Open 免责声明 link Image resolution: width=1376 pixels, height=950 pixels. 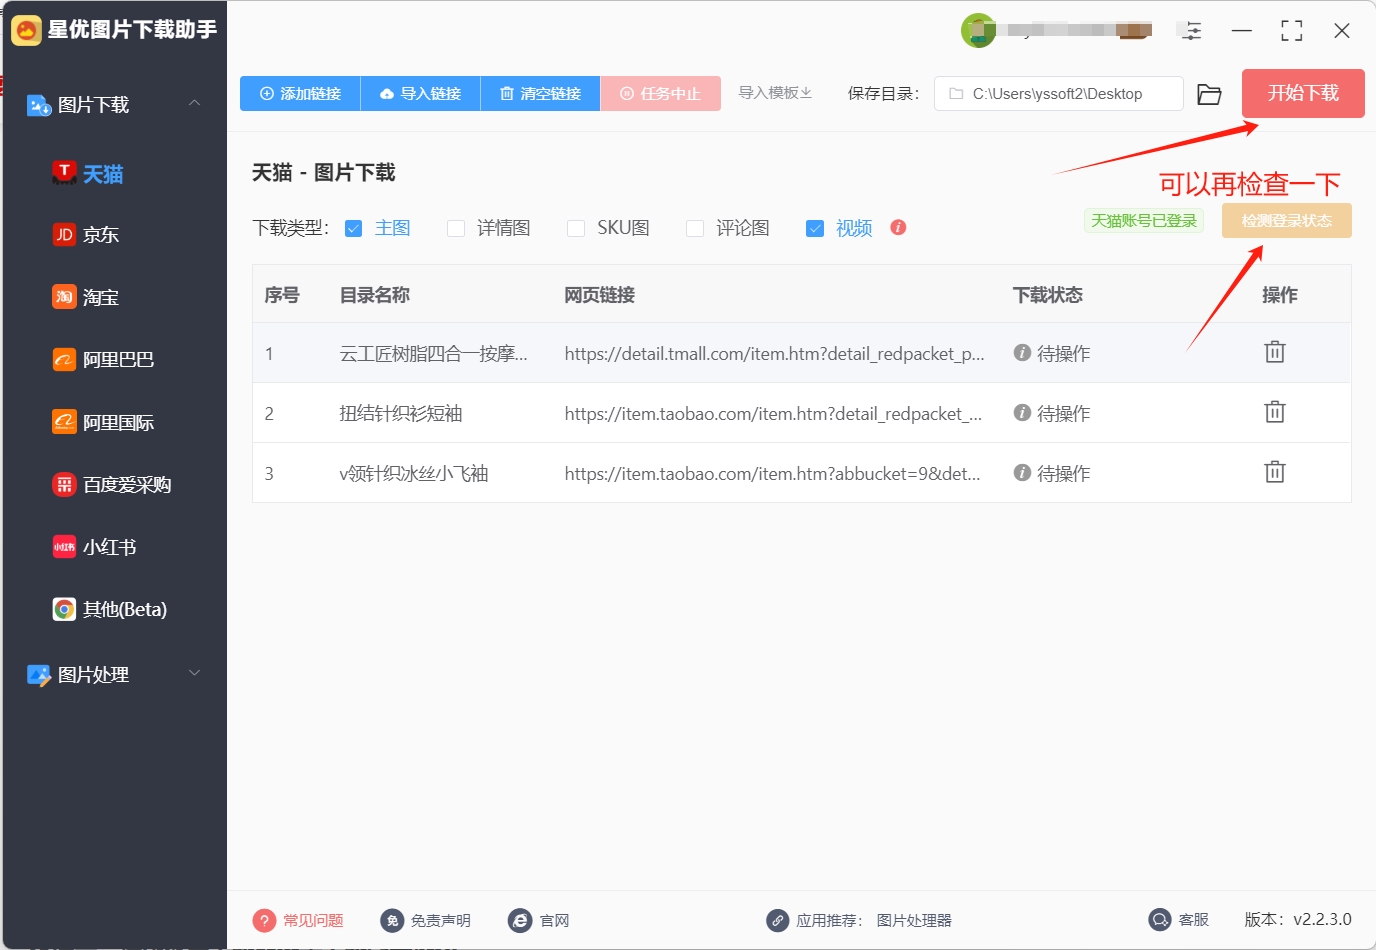coord(425,920)
